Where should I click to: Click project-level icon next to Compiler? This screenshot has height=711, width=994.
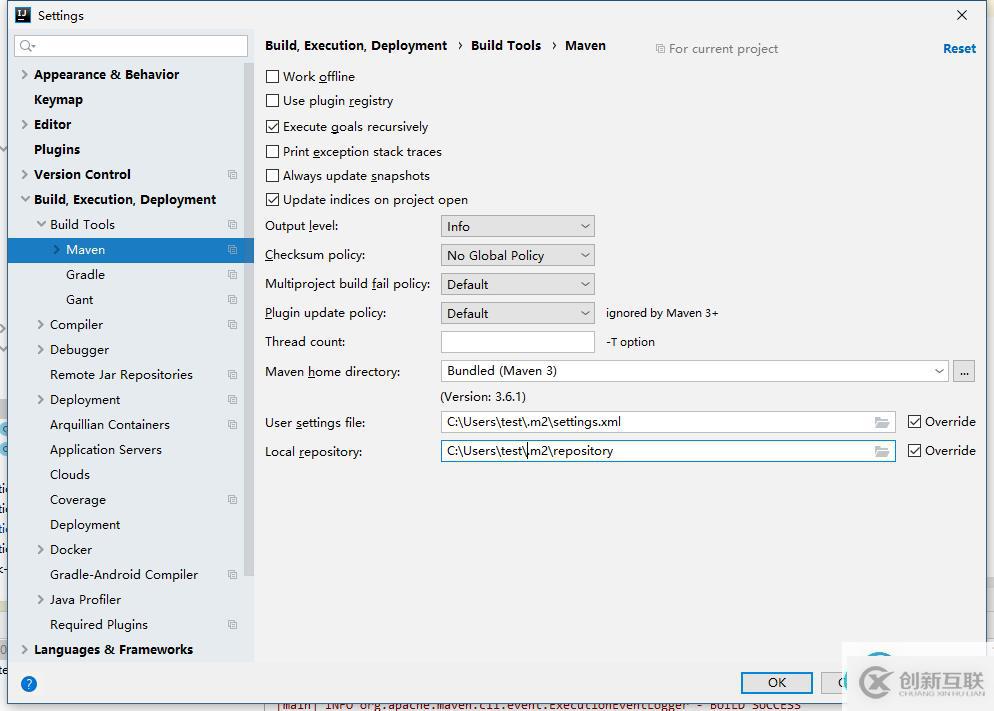[233, 324]
